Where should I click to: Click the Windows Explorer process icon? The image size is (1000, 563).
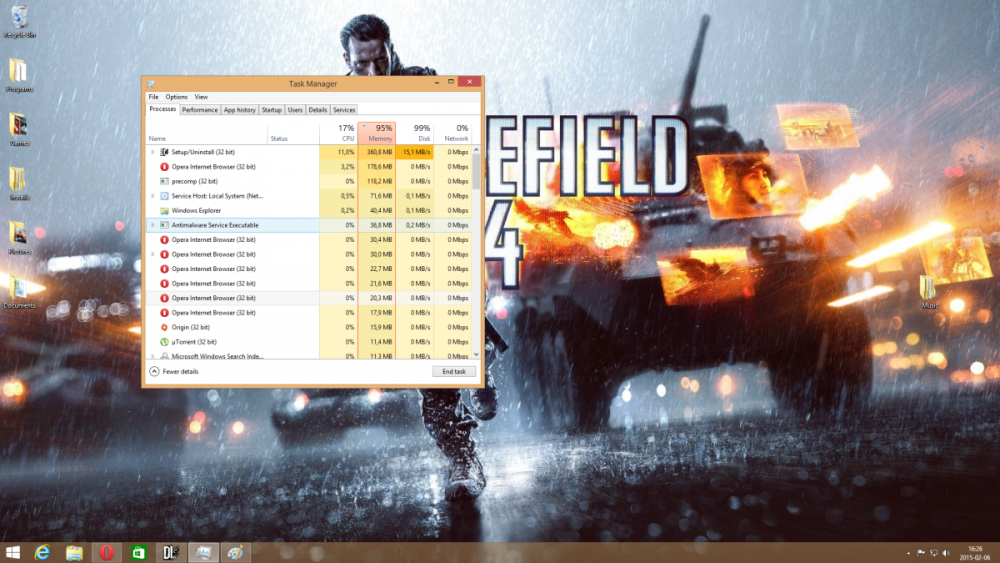tap(164, 210)
